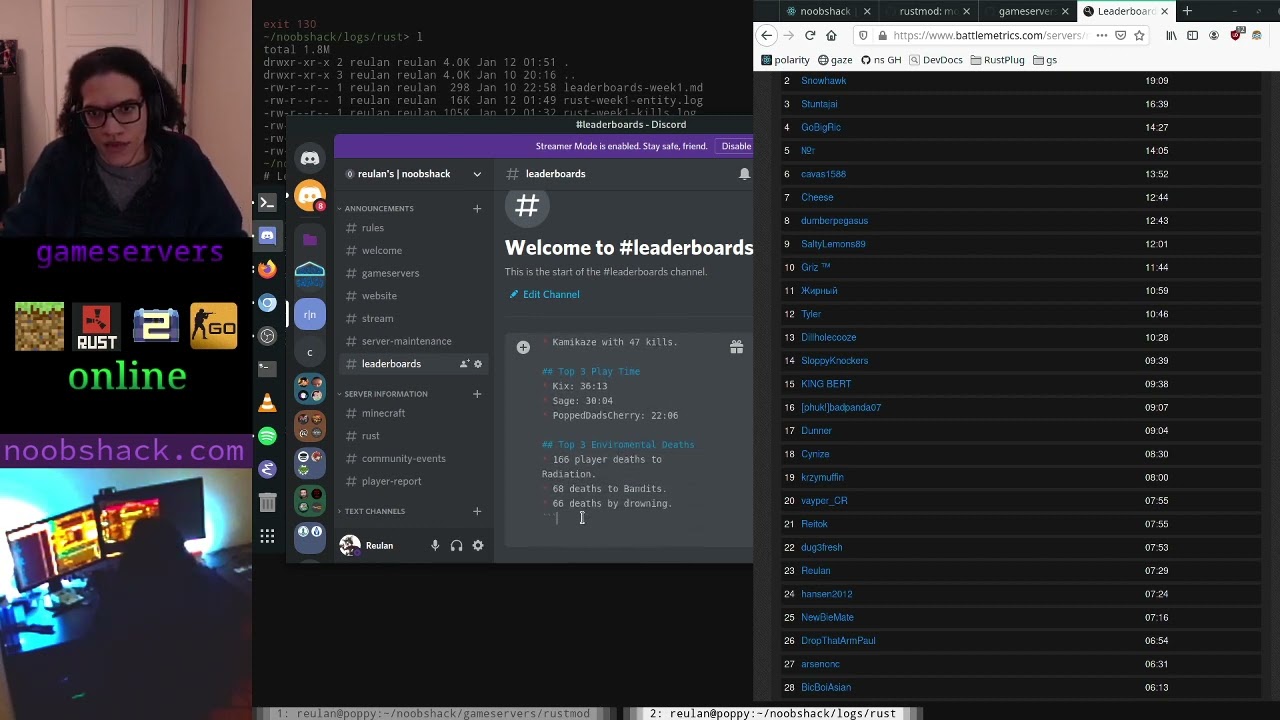Image resolution: width=1280 pixels, height=720 pixels.
Task: Open the Discord server icon labeled c
Action: [310, 352]
